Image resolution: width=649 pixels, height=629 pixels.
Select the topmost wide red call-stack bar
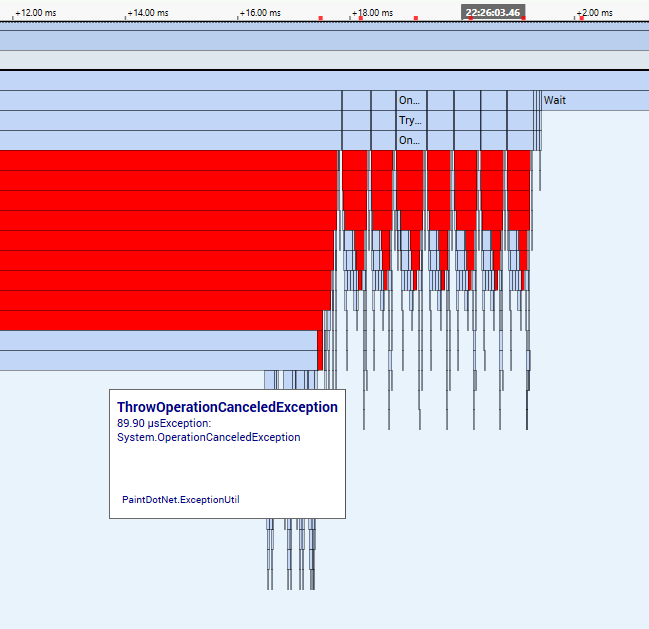click(x=169, y=161)
